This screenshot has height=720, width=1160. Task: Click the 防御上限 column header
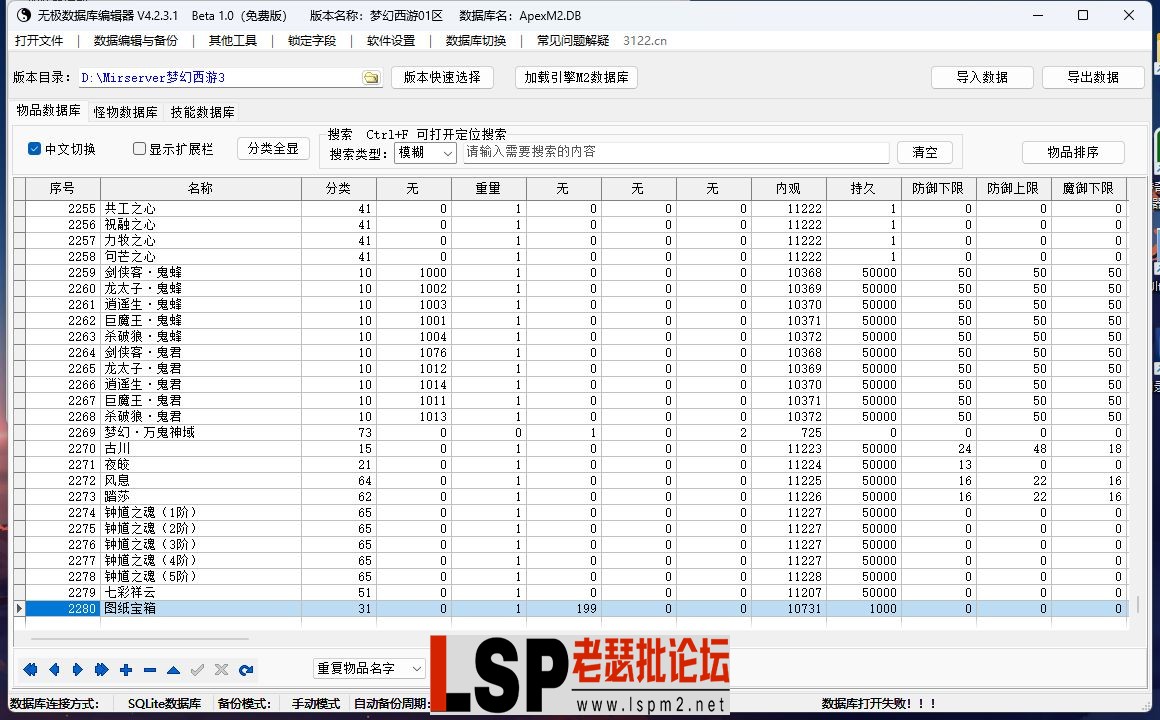coord(1014,189)
